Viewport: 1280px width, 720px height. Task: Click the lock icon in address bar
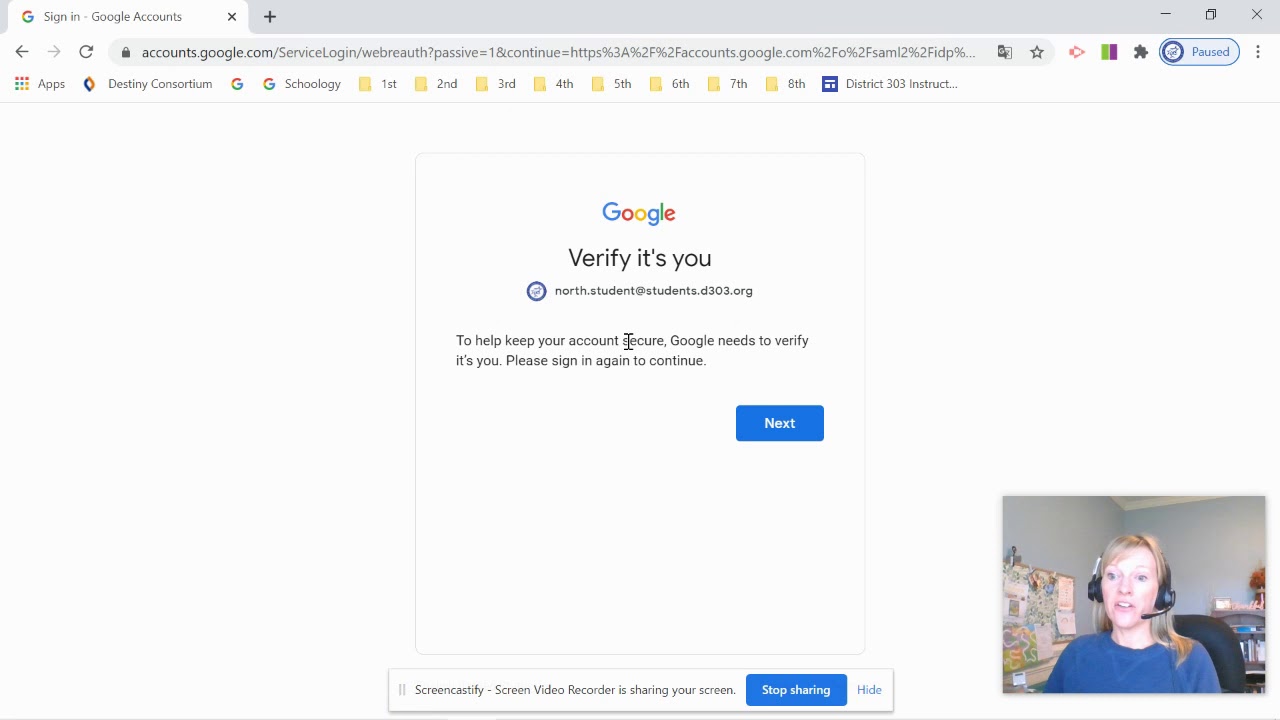126,52
